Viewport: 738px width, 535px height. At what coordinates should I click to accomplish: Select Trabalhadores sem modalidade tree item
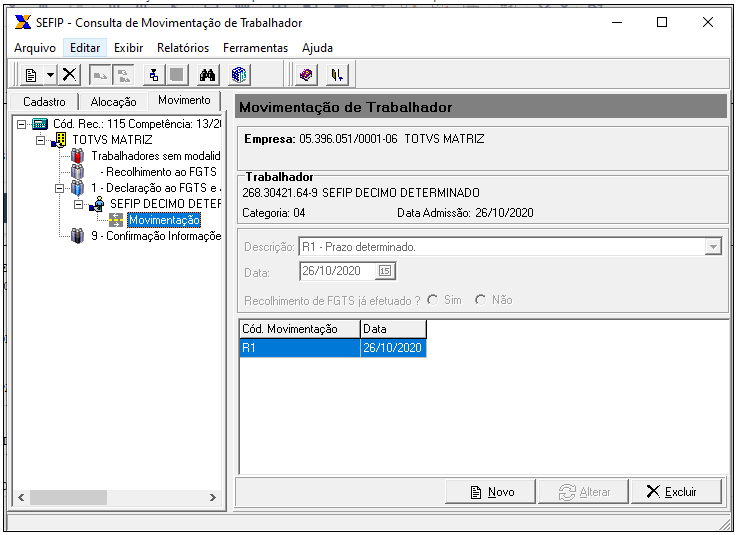[x=156, y=156]
